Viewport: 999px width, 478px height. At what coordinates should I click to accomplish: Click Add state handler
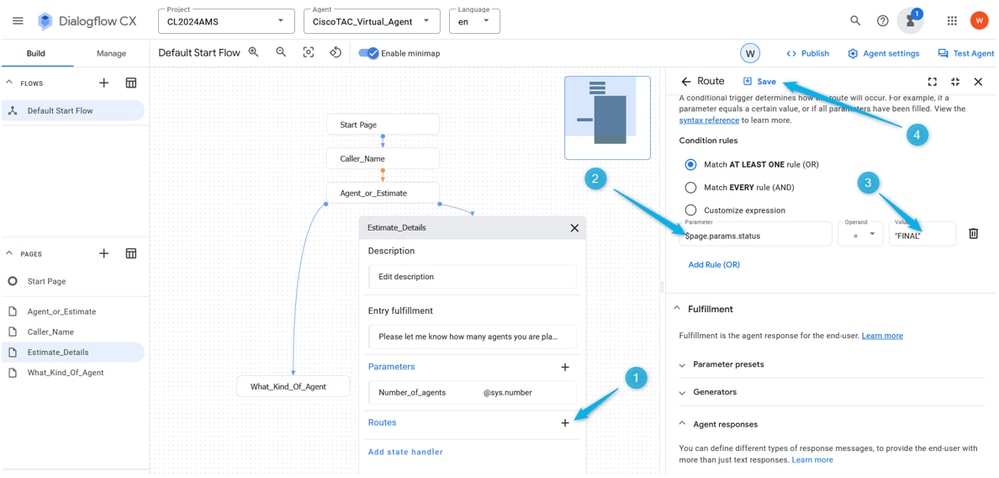pos(405,452)
